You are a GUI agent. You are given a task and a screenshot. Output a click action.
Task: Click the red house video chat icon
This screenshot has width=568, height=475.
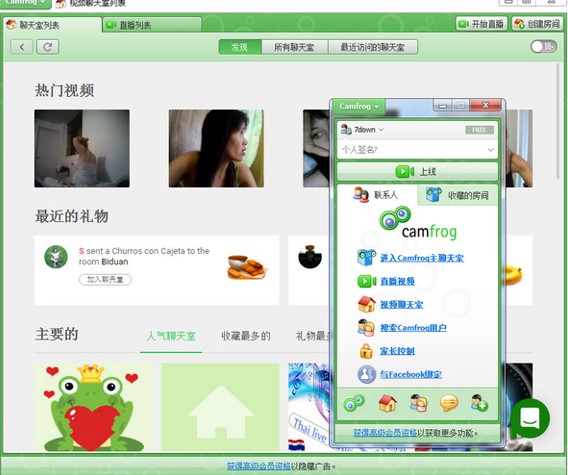tap(367, 304)
